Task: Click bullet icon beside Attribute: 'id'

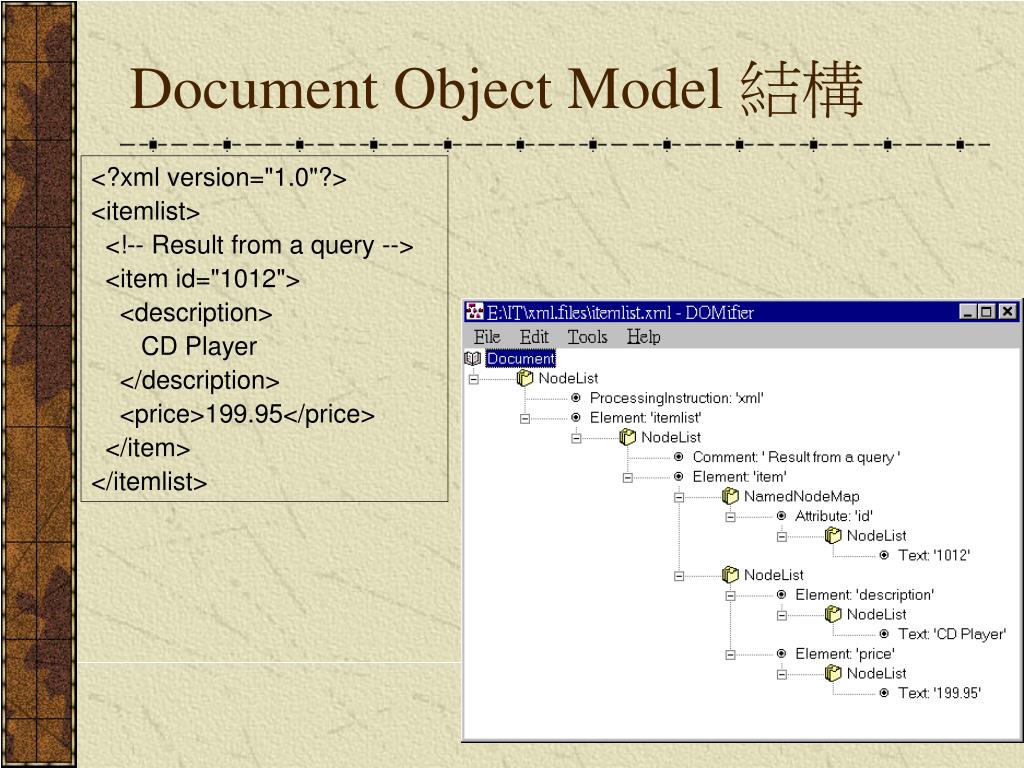Action: pos(781,516)
